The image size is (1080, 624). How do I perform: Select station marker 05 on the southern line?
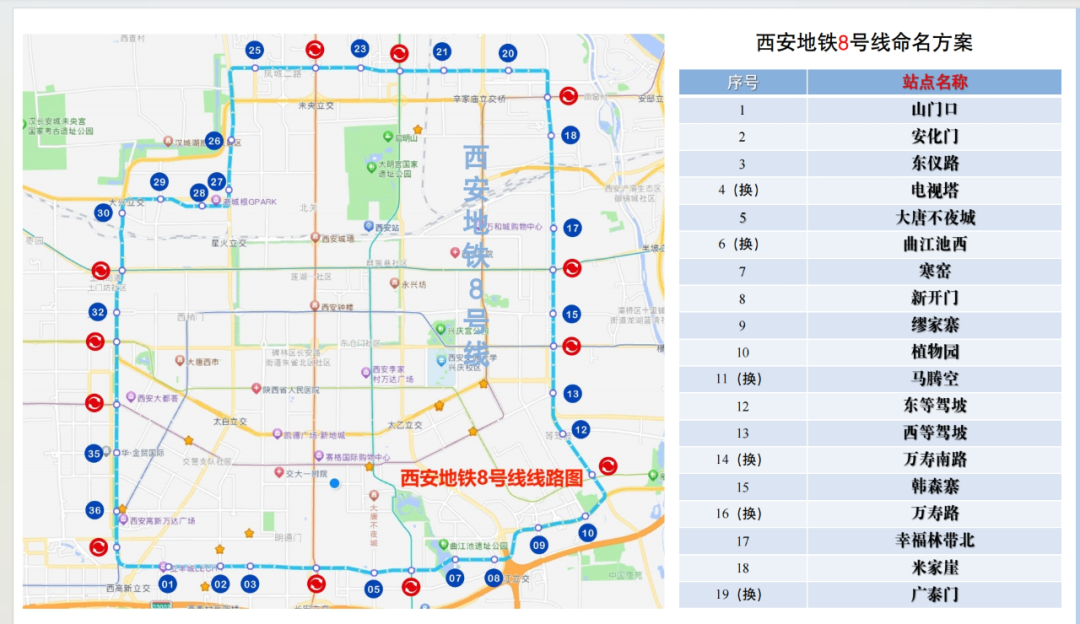tap(373, 589)
